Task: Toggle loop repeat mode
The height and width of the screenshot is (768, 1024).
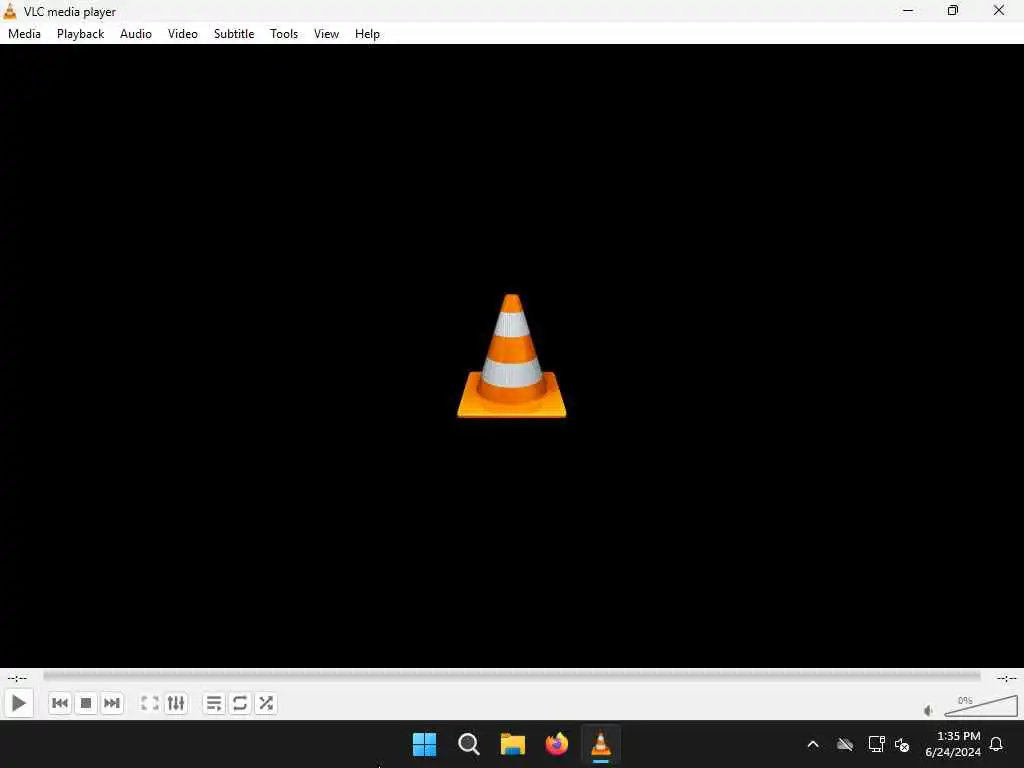Action: click(240, 703)
